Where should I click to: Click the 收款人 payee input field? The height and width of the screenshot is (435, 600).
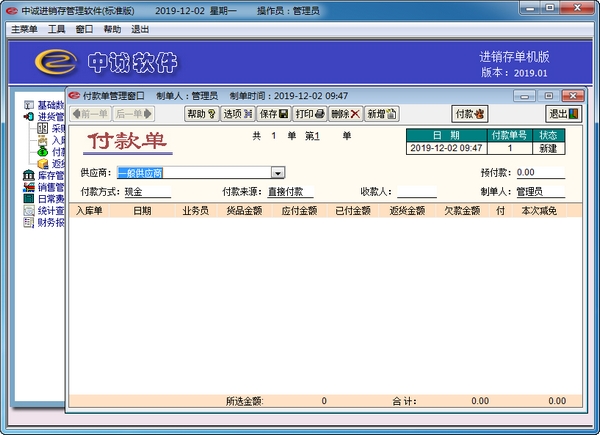(x=417, y=192)
